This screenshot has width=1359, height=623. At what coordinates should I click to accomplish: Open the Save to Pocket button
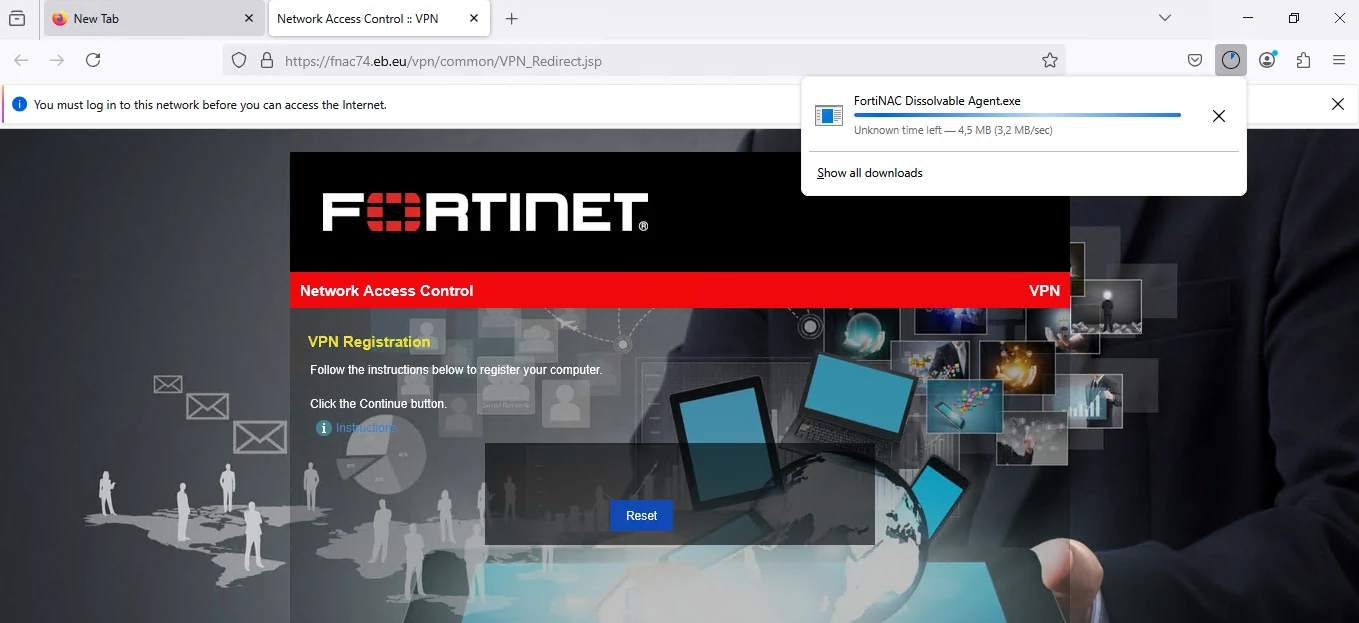click(x=1195, y=60)
